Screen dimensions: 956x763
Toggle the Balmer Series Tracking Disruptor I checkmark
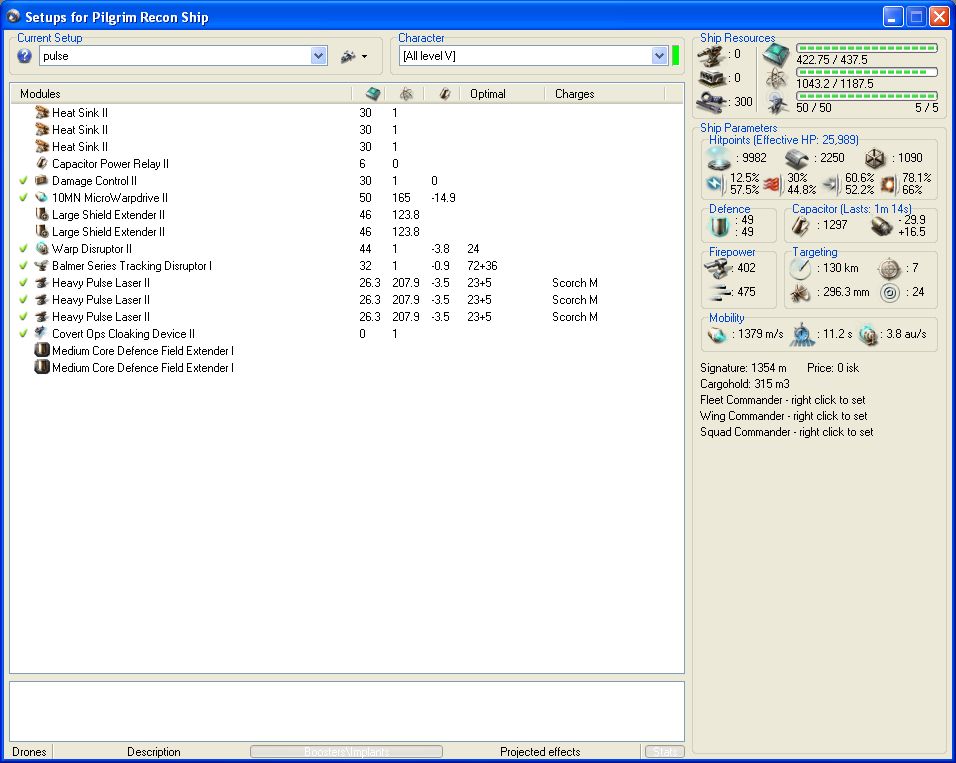[24, 266]
